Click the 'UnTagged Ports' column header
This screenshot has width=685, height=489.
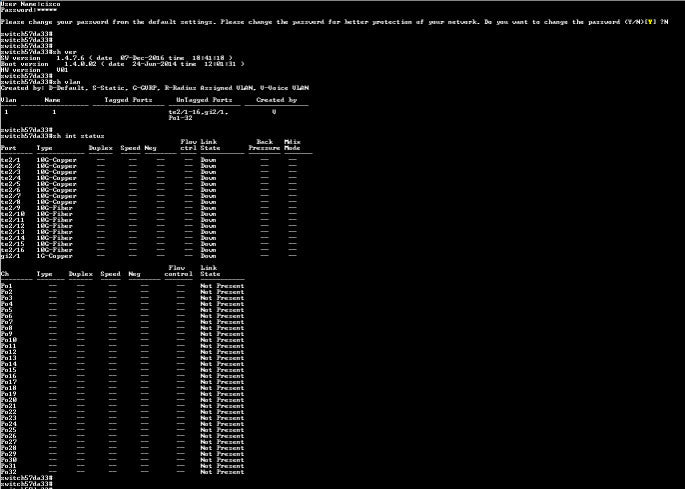pyautogui.click(x=204, y=100)
